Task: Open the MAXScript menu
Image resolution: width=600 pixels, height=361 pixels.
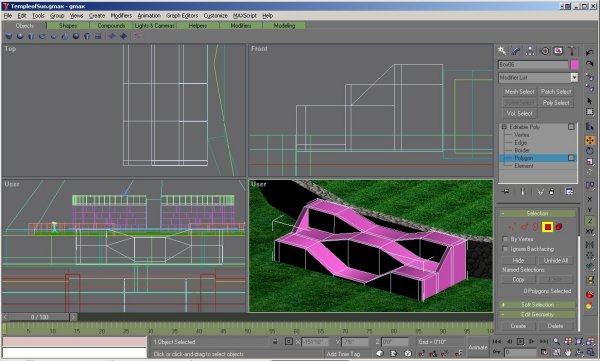Action: (245, 16)
